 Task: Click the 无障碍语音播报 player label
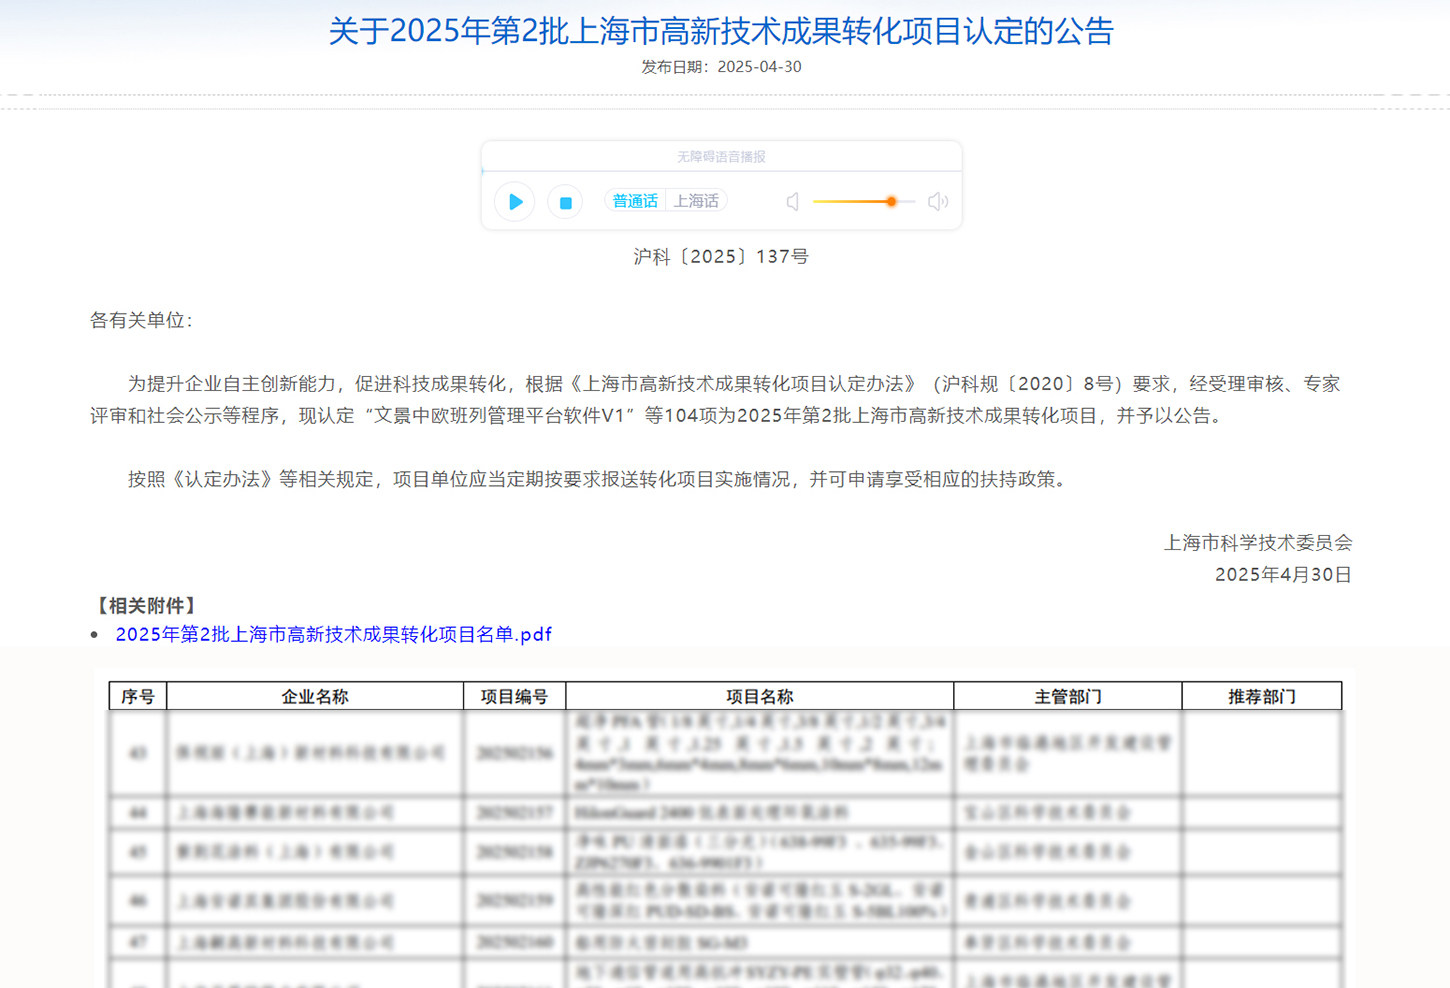(721, 157)
